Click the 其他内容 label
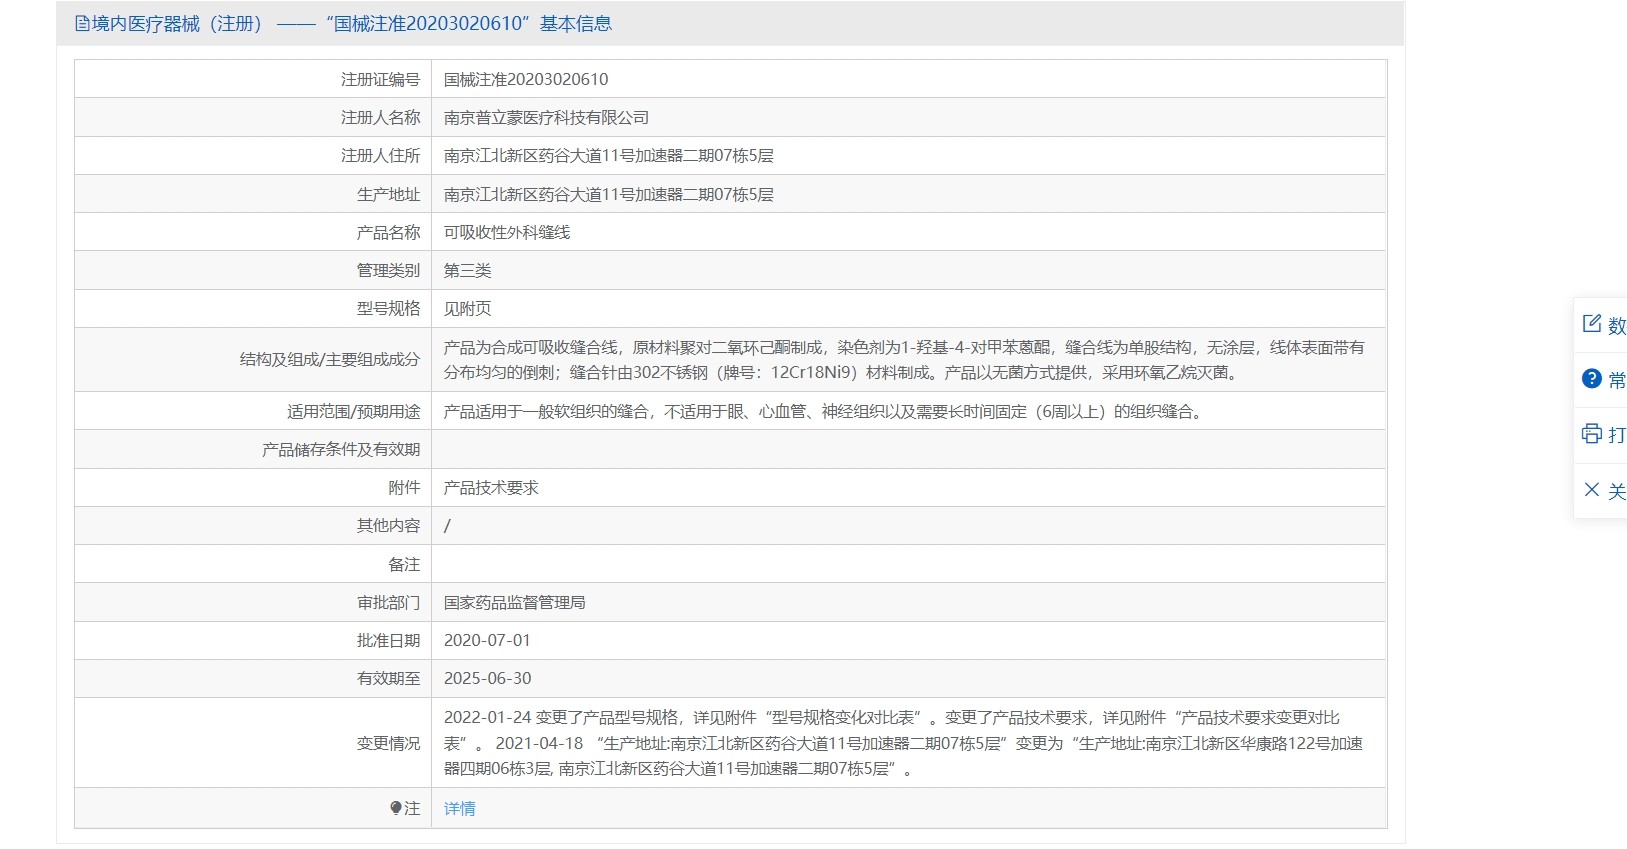This screenshot has width=1627, height=849. pyautogui.click(x=388, y=525)
